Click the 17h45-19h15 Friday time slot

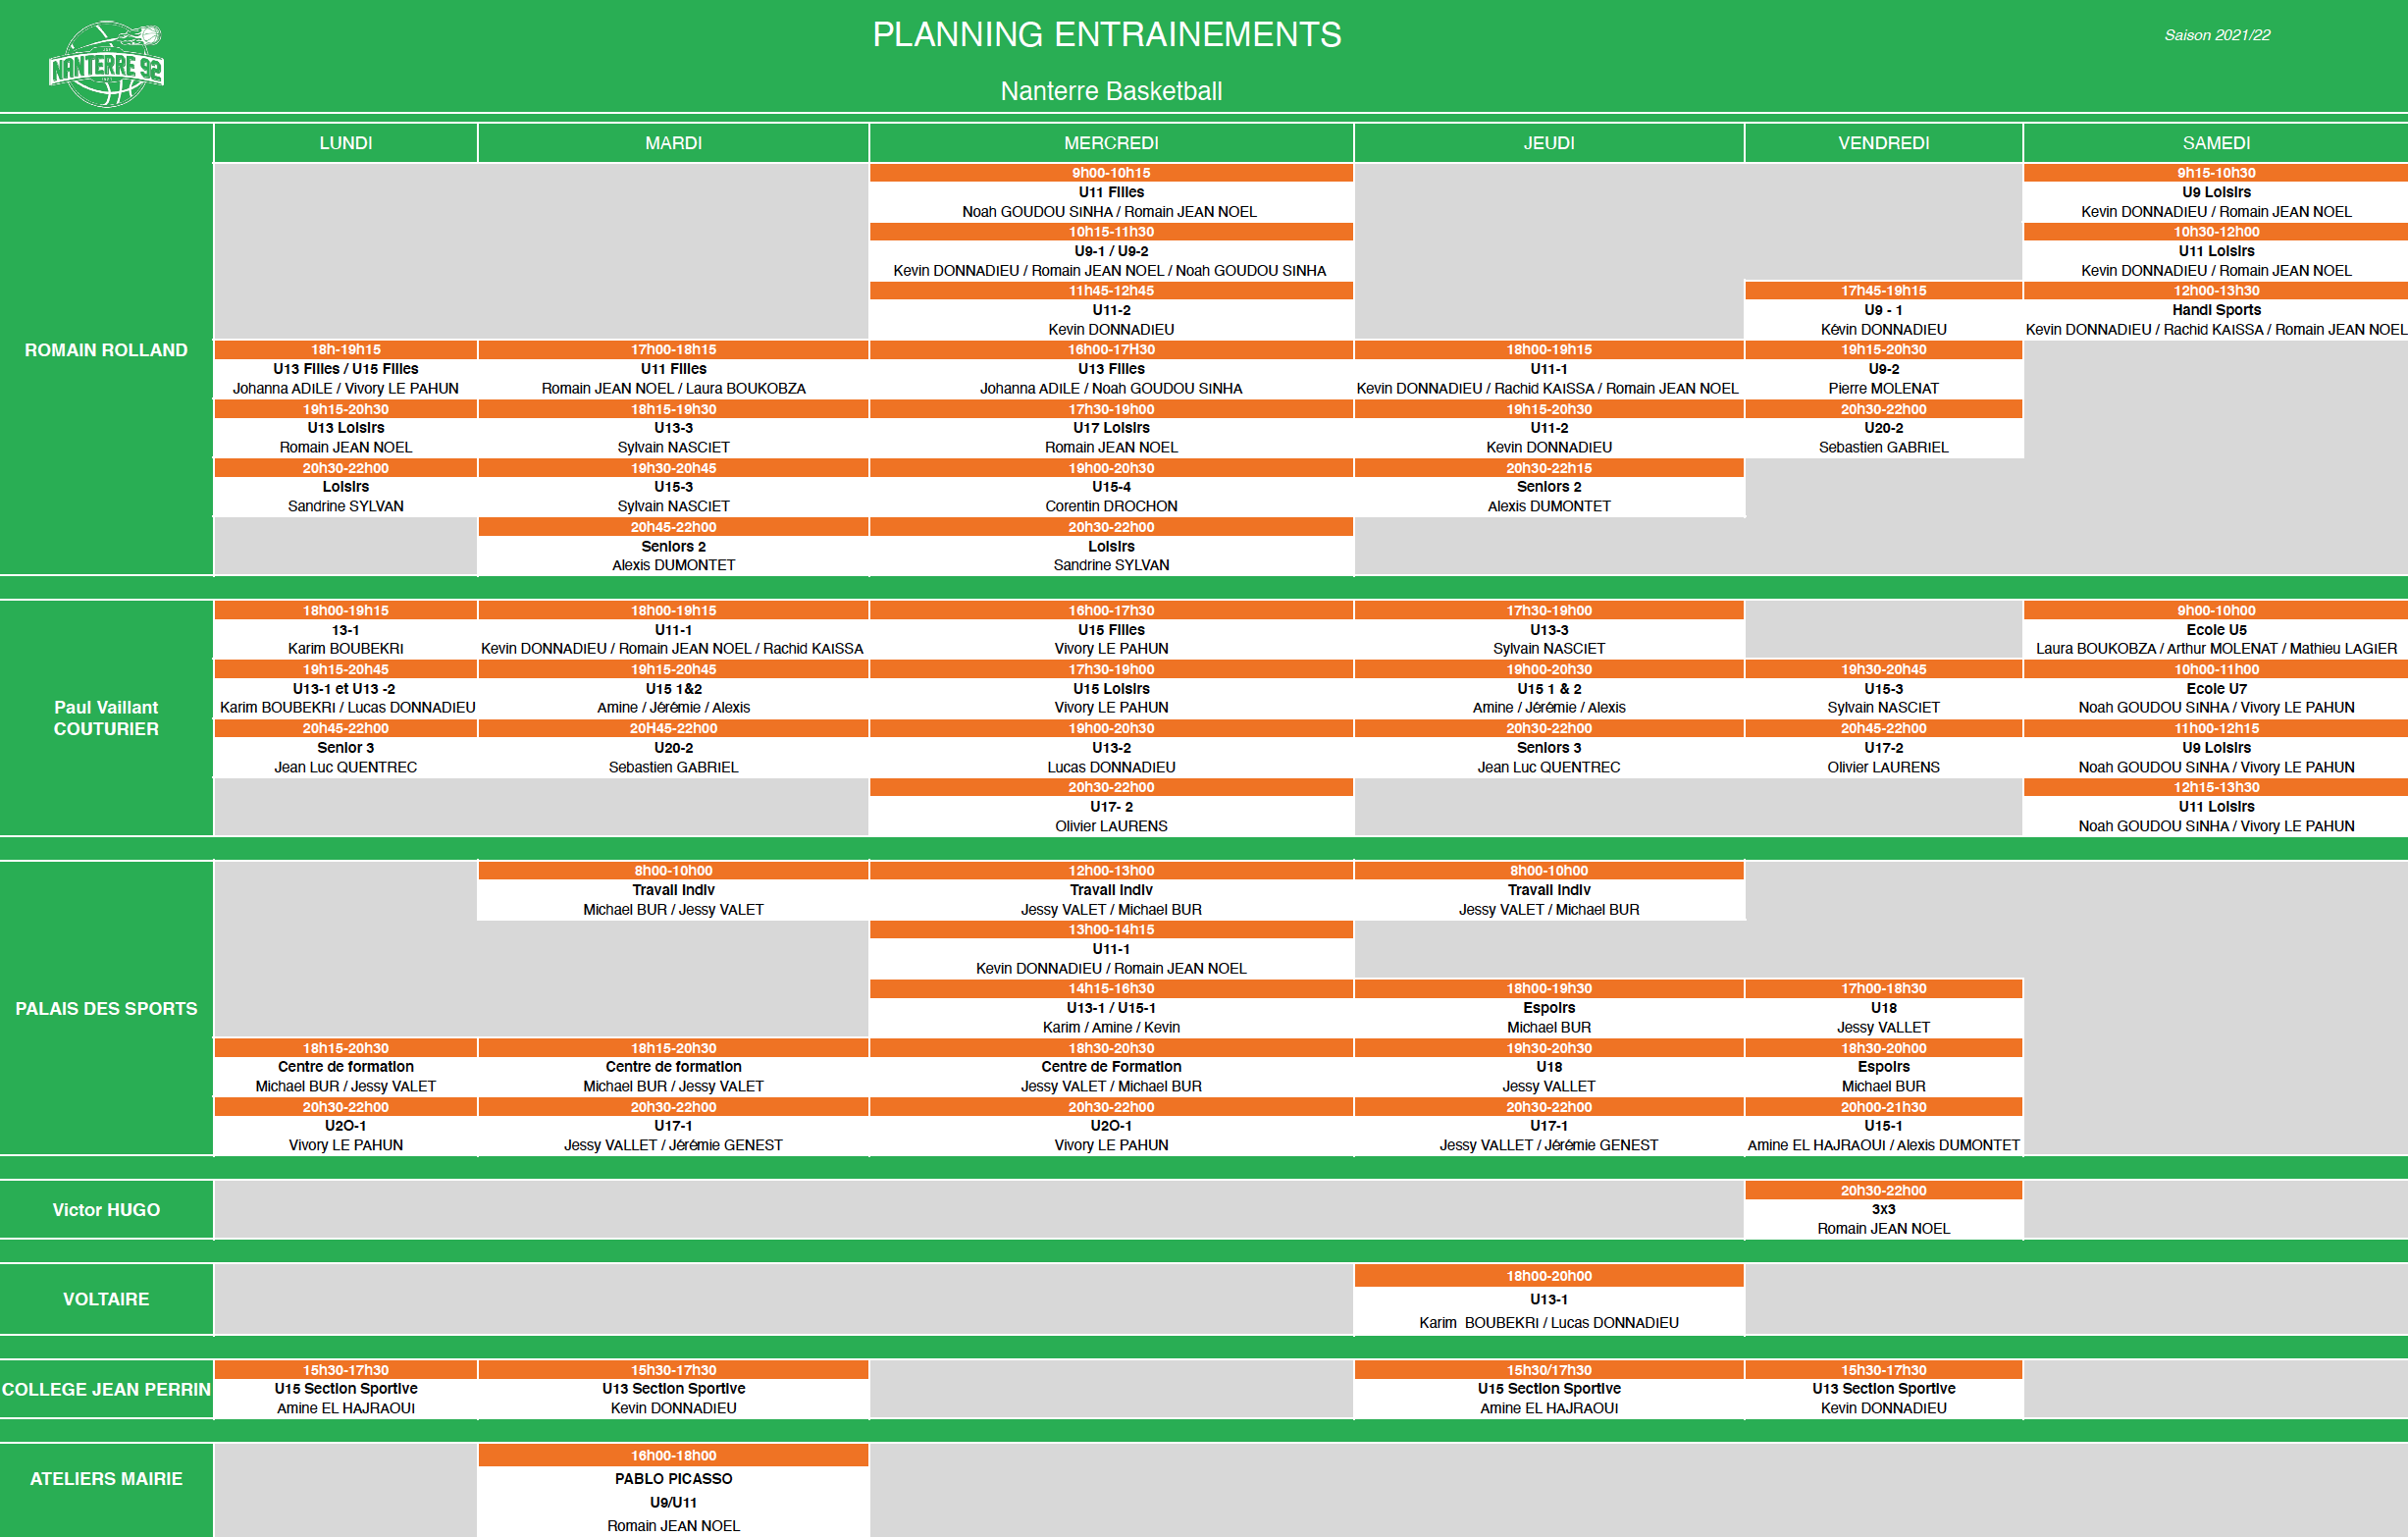pyautogui.click(x=1884, y=291)
